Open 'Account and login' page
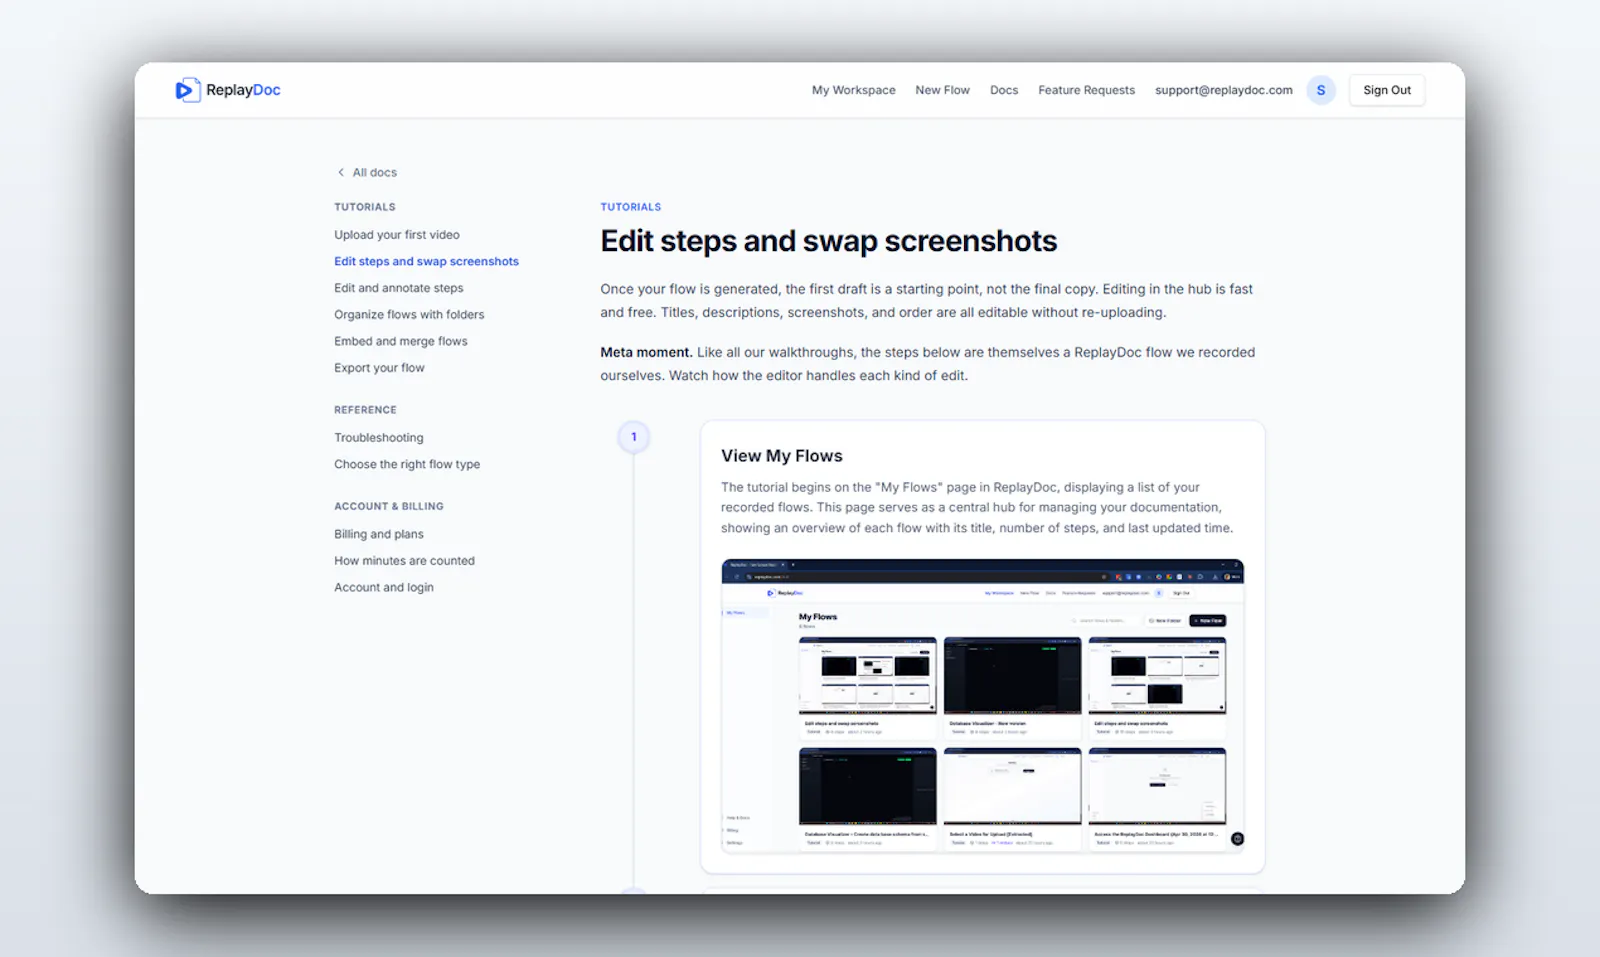 [384, 587]
